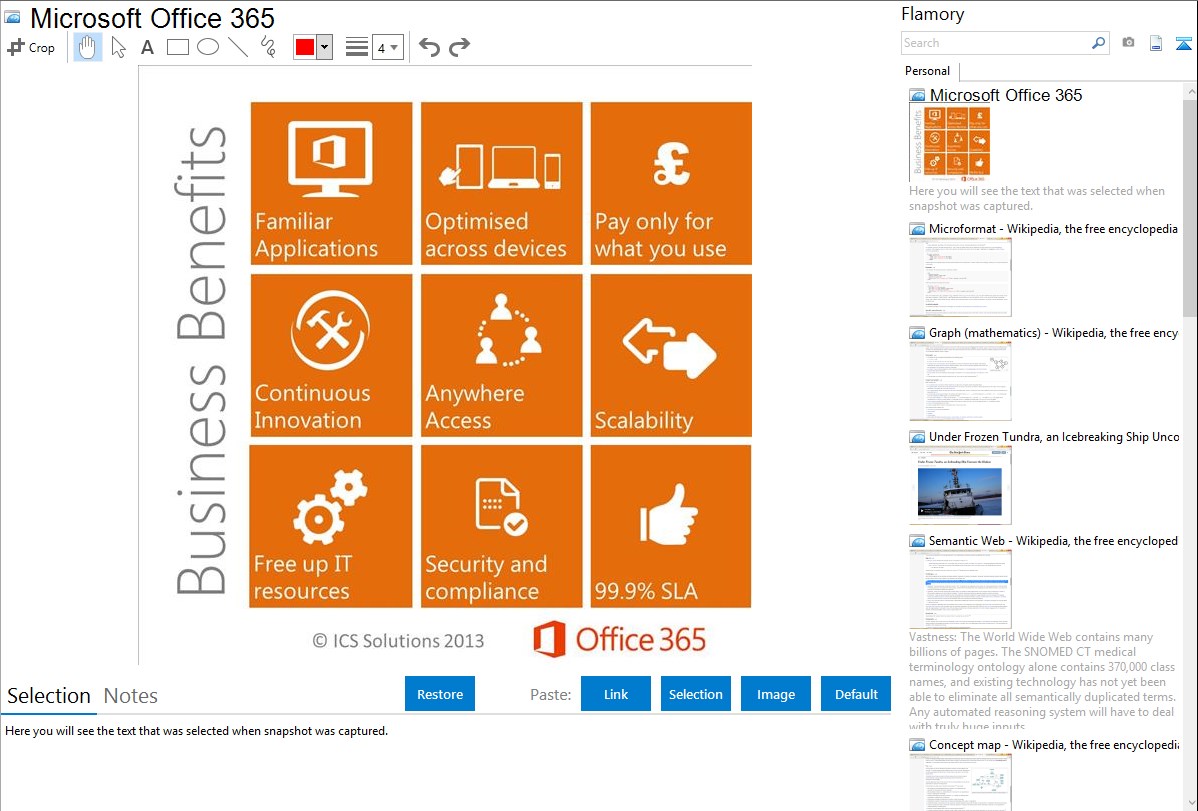
Task: Click the Pay only for what you use tile
Action: point(671,183)
